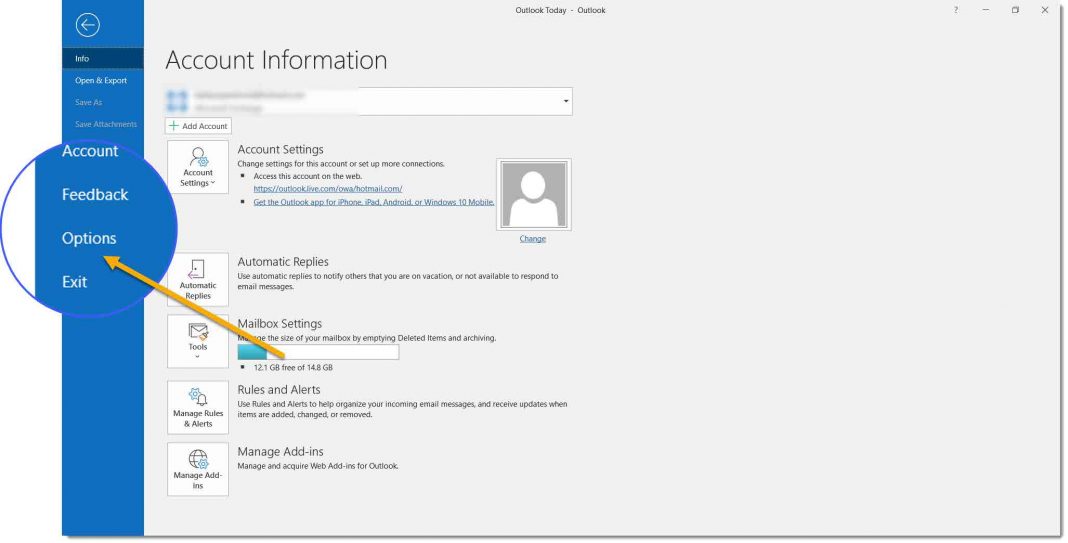Open the outlook.live.com hotmail link

(328, 189)
